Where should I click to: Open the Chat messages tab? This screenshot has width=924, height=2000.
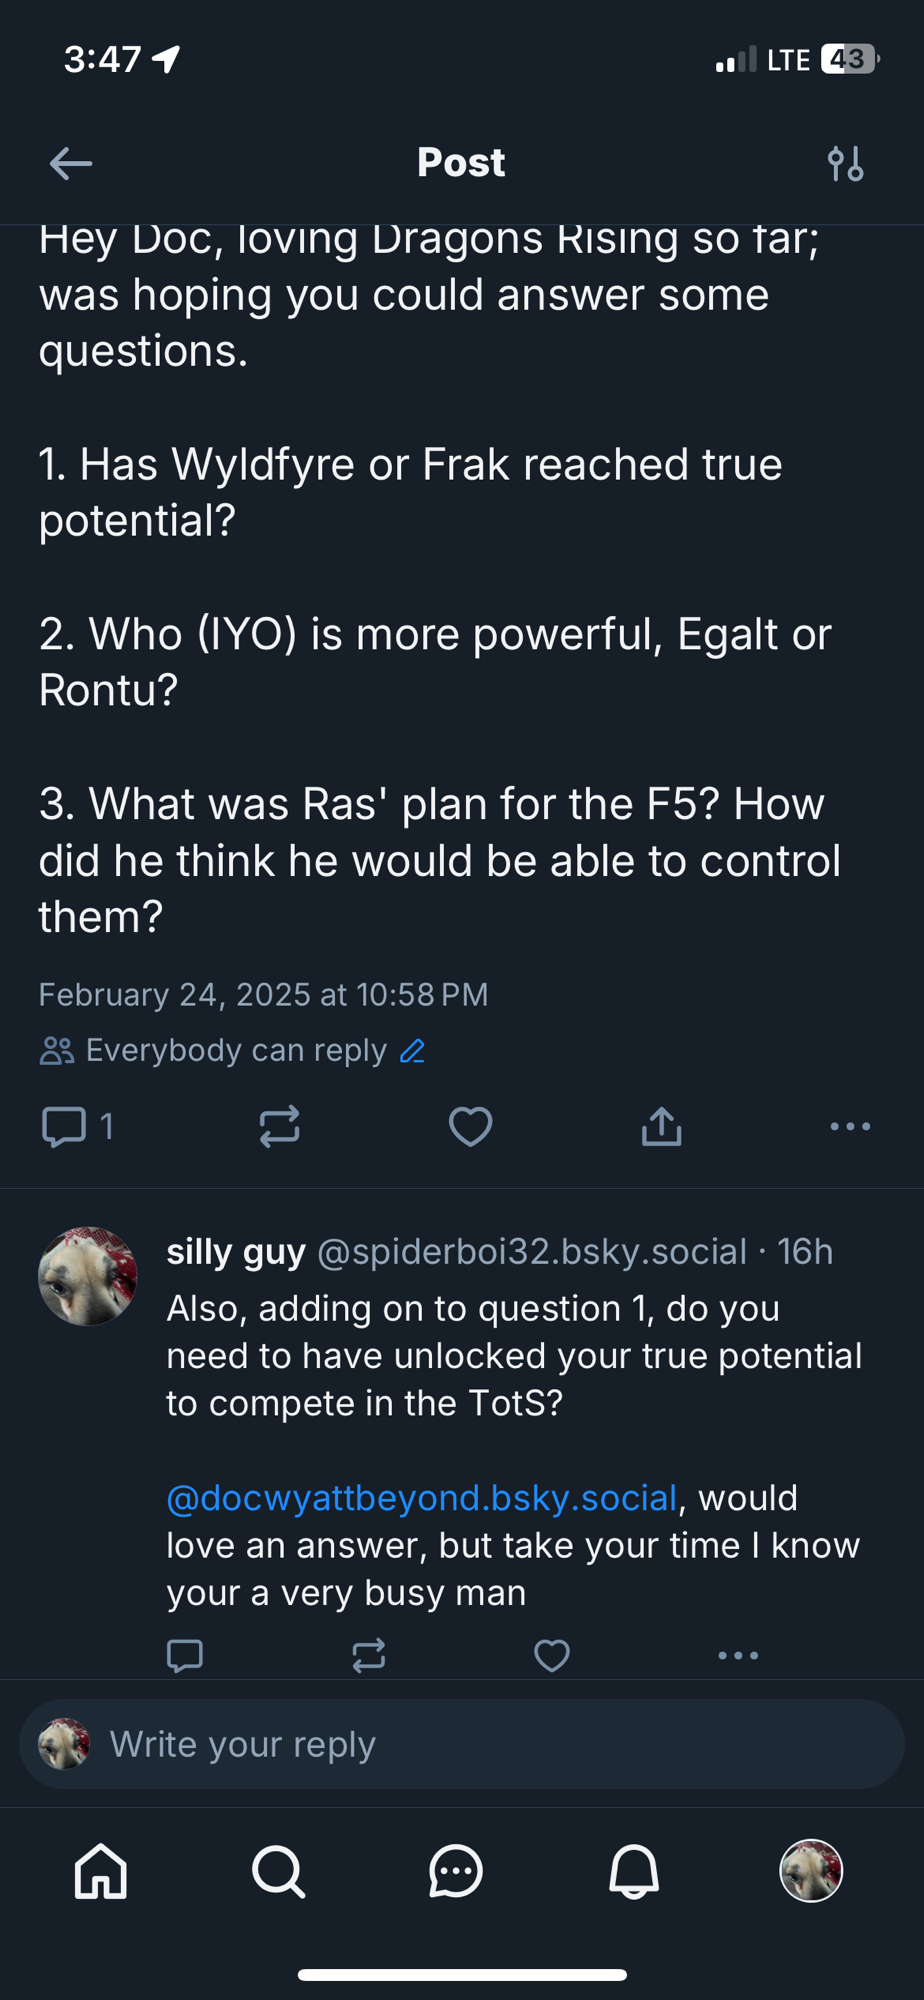coord(456,1870)
